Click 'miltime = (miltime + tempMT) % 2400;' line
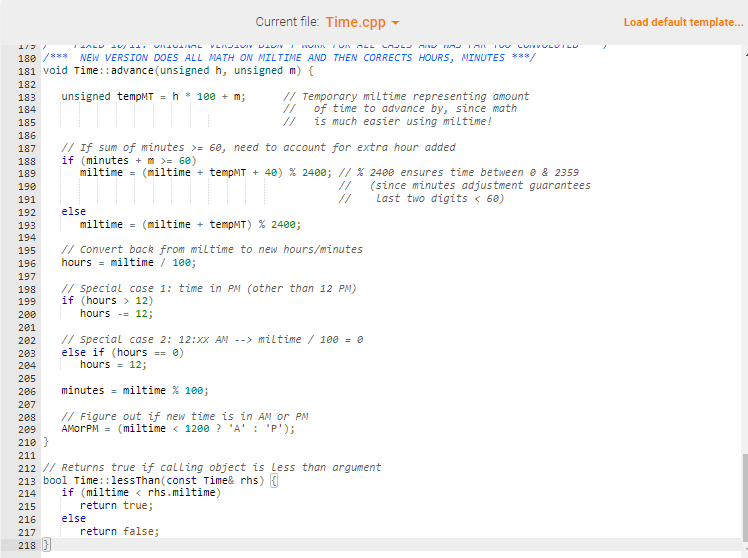Image resolution: width=748 pixels, height=558 pixels. pos(190,224)
